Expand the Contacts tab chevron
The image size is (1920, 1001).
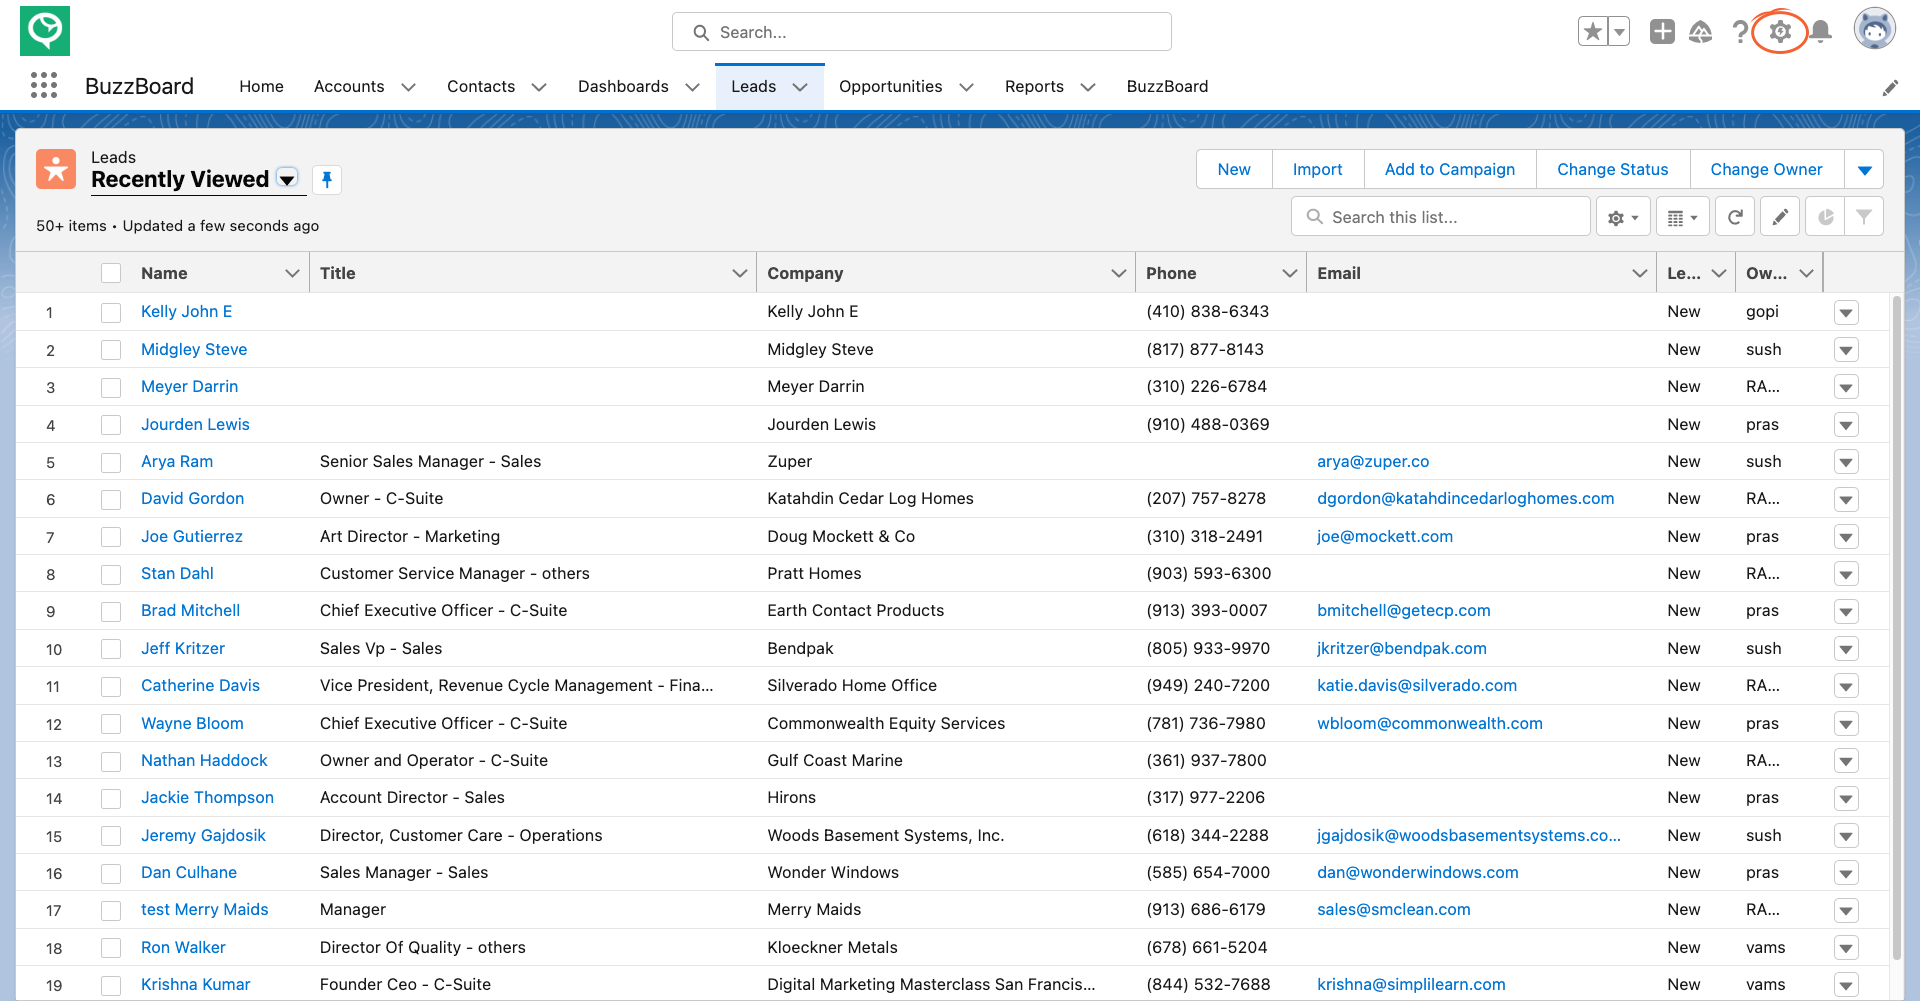pyautogui.click(x=539, y=87)
